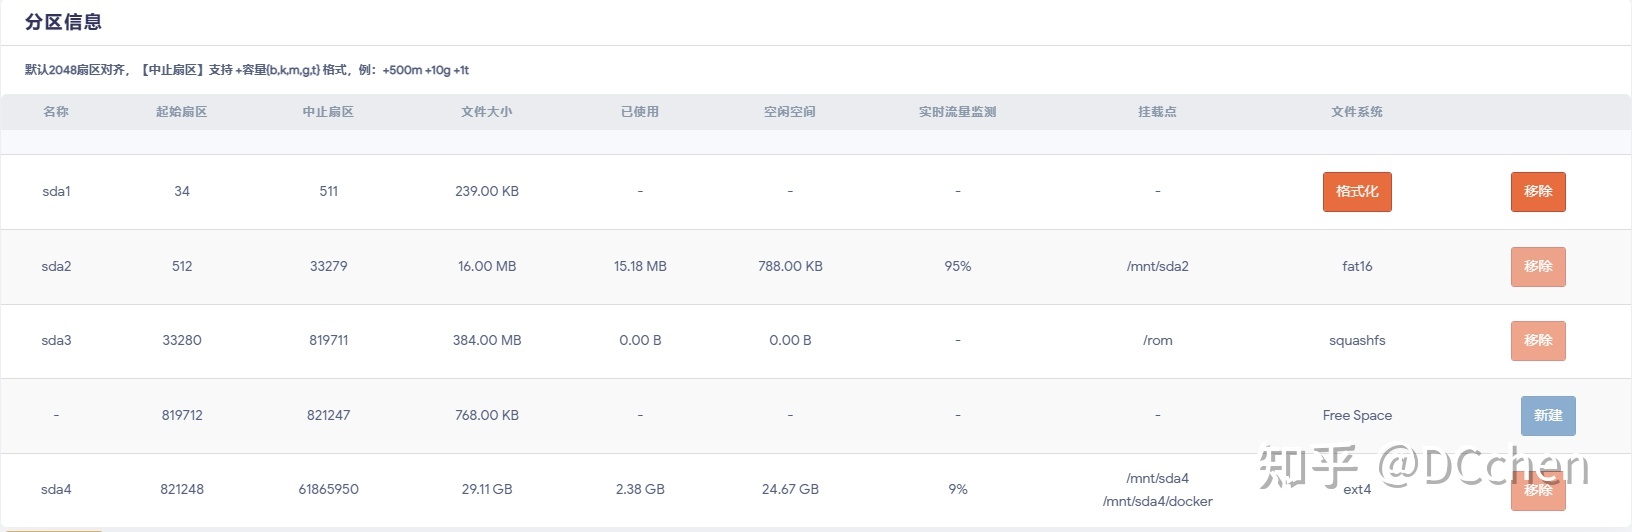1632x532 pixels.
Task: Click 新建 for the Free Space row
Action: pos(1548,416)
